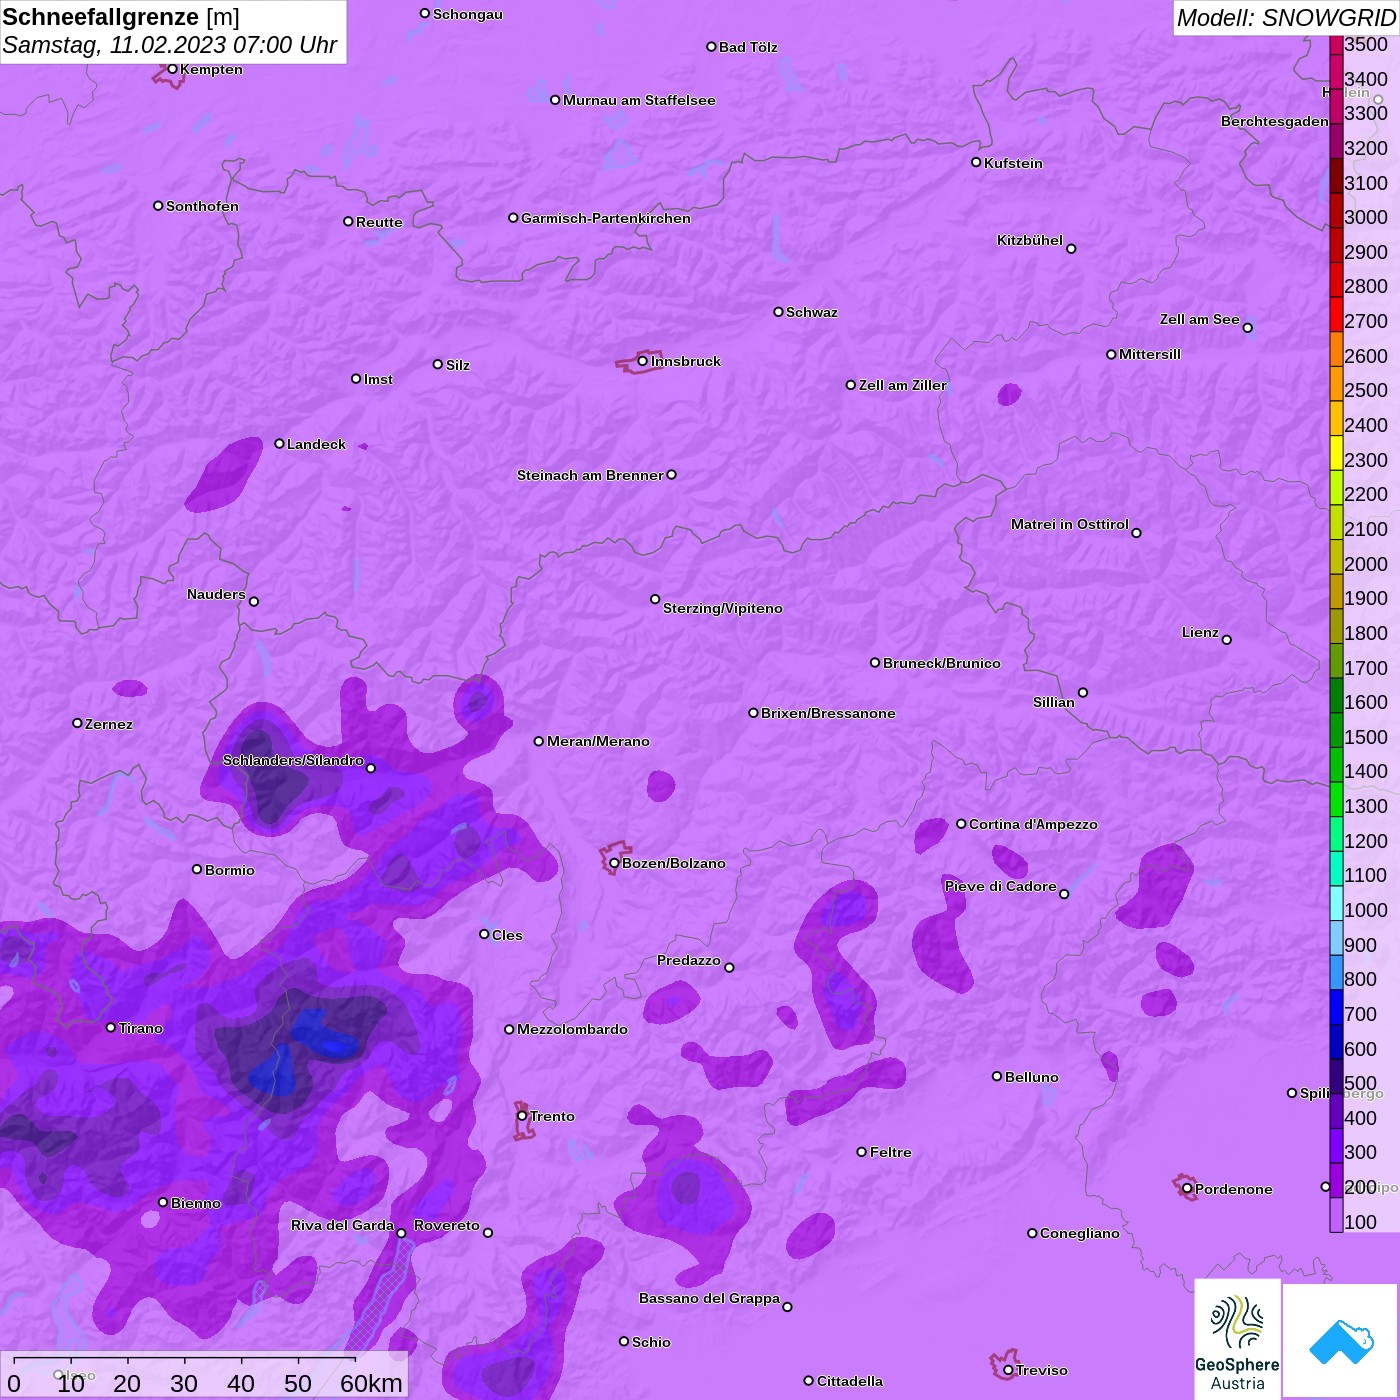Click the Kitzbühel label
This screenshot has width=1400, height=1400.
[x=1030, y=240]
